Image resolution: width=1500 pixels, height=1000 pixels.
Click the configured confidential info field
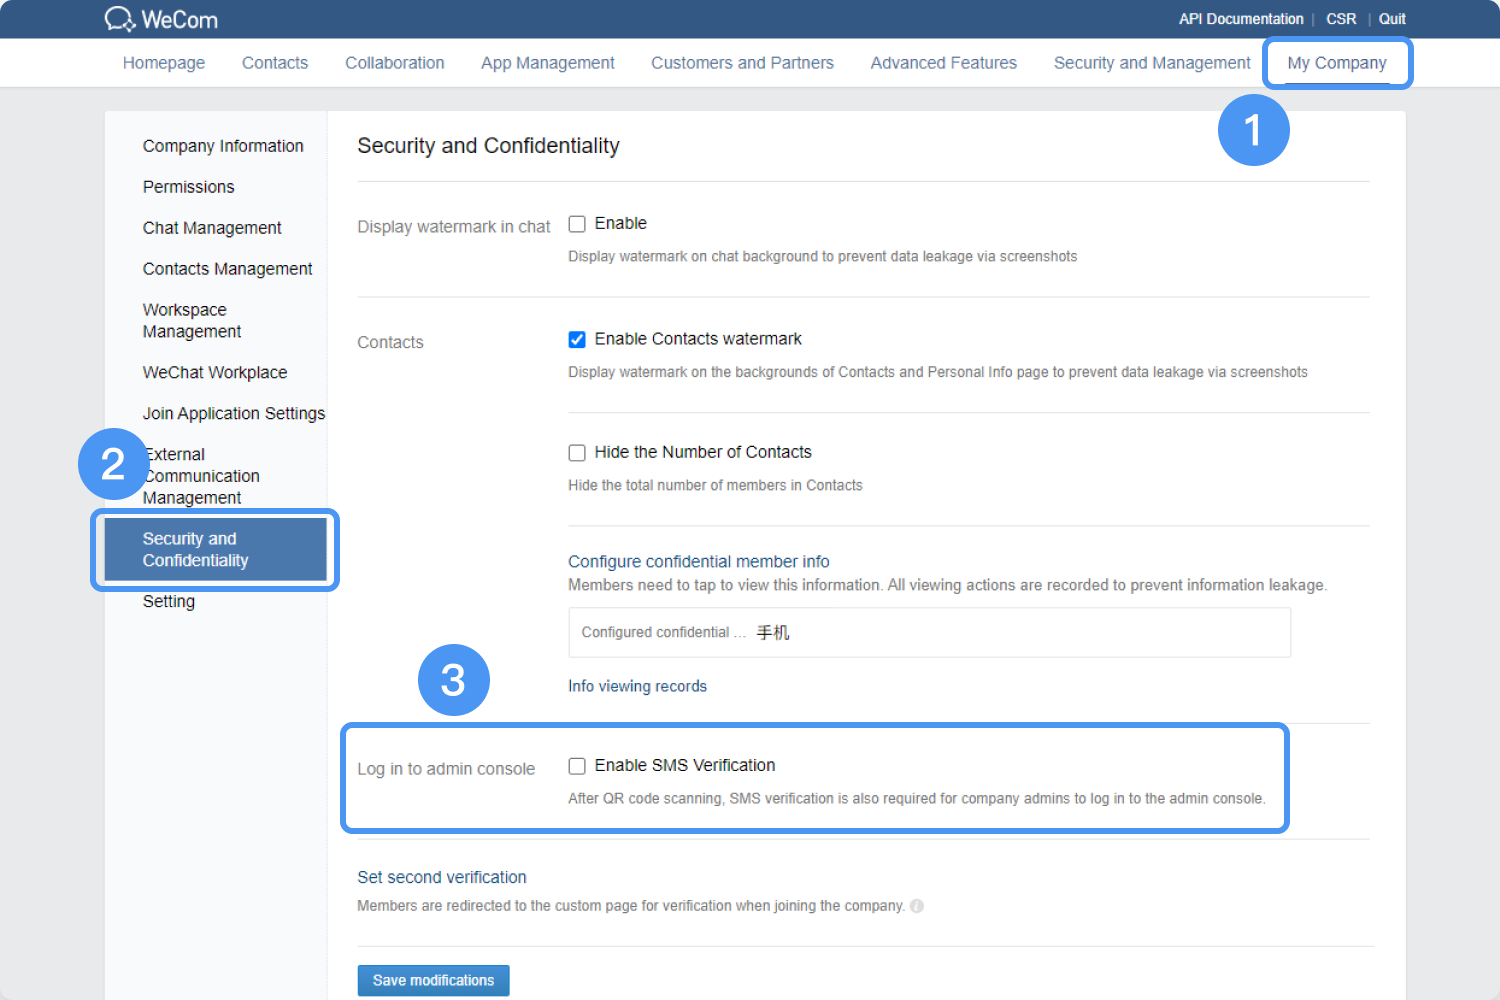tap(929, 632)
